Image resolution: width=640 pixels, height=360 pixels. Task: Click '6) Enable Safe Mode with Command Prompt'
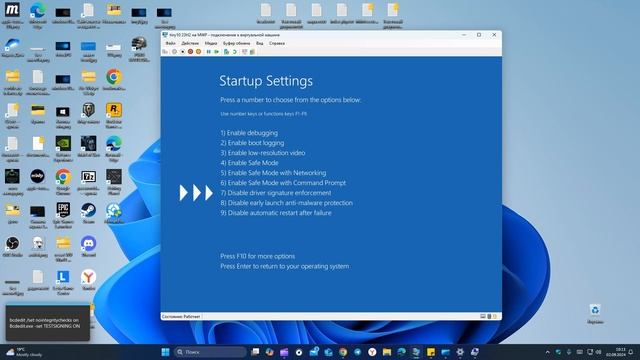(283, 183)
